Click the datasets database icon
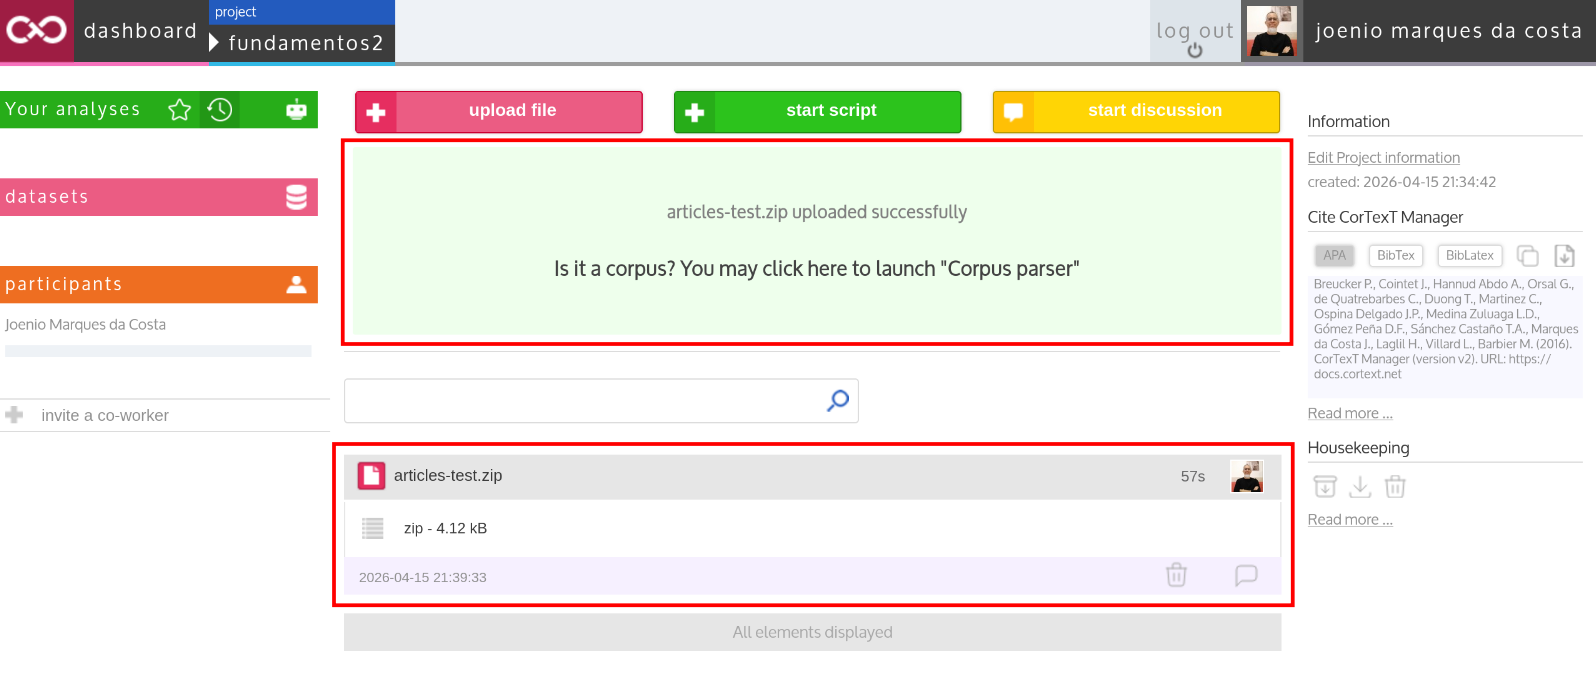The image size is (1596, 687). [297, 197]
